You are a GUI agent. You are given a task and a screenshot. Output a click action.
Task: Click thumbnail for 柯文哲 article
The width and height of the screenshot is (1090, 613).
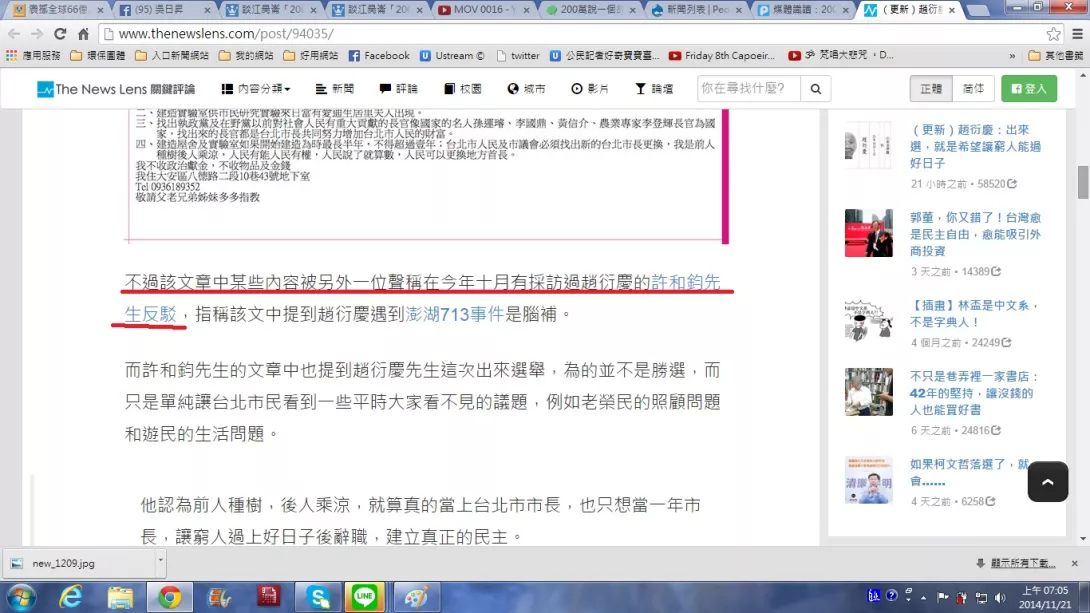[868, 480]
